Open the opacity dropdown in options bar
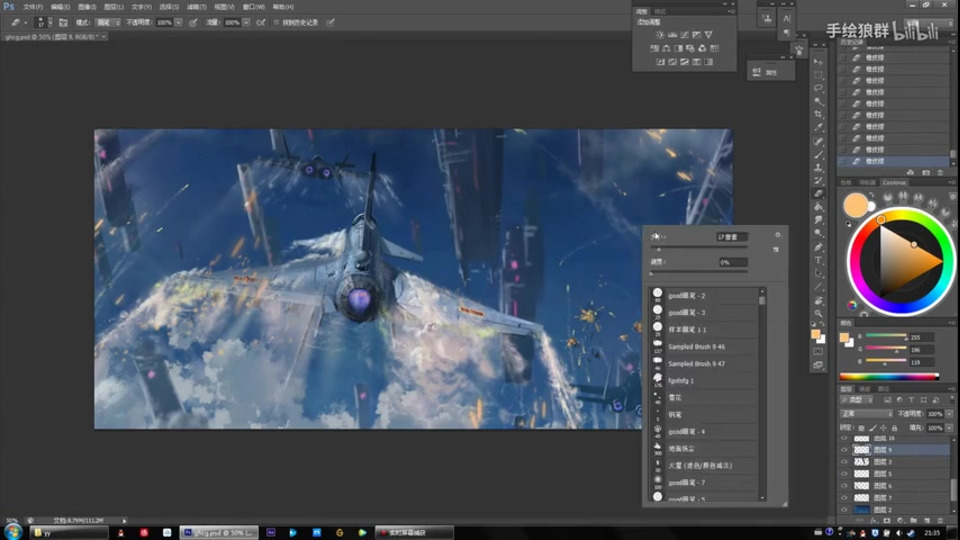 178,23
